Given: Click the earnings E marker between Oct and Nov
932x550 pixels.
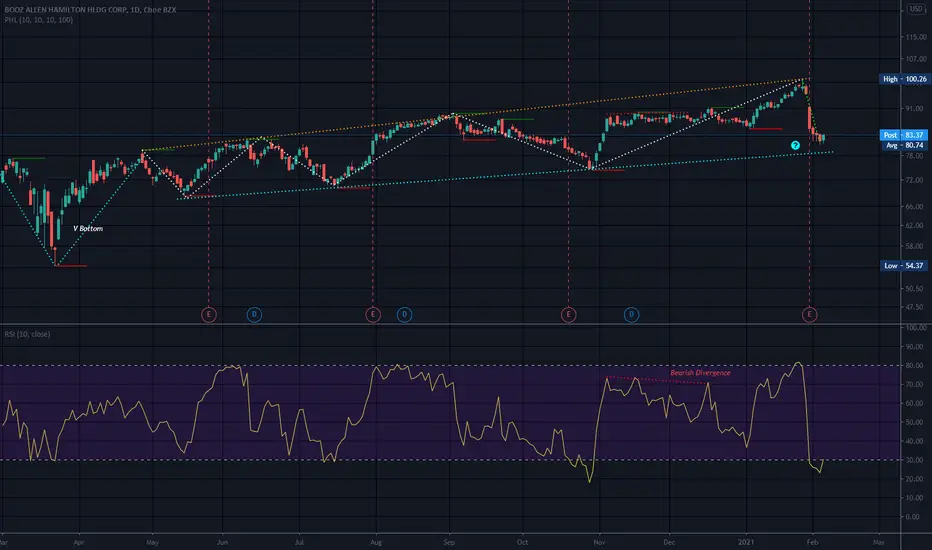Looking at the screenshot, I should tap(568, 315).
